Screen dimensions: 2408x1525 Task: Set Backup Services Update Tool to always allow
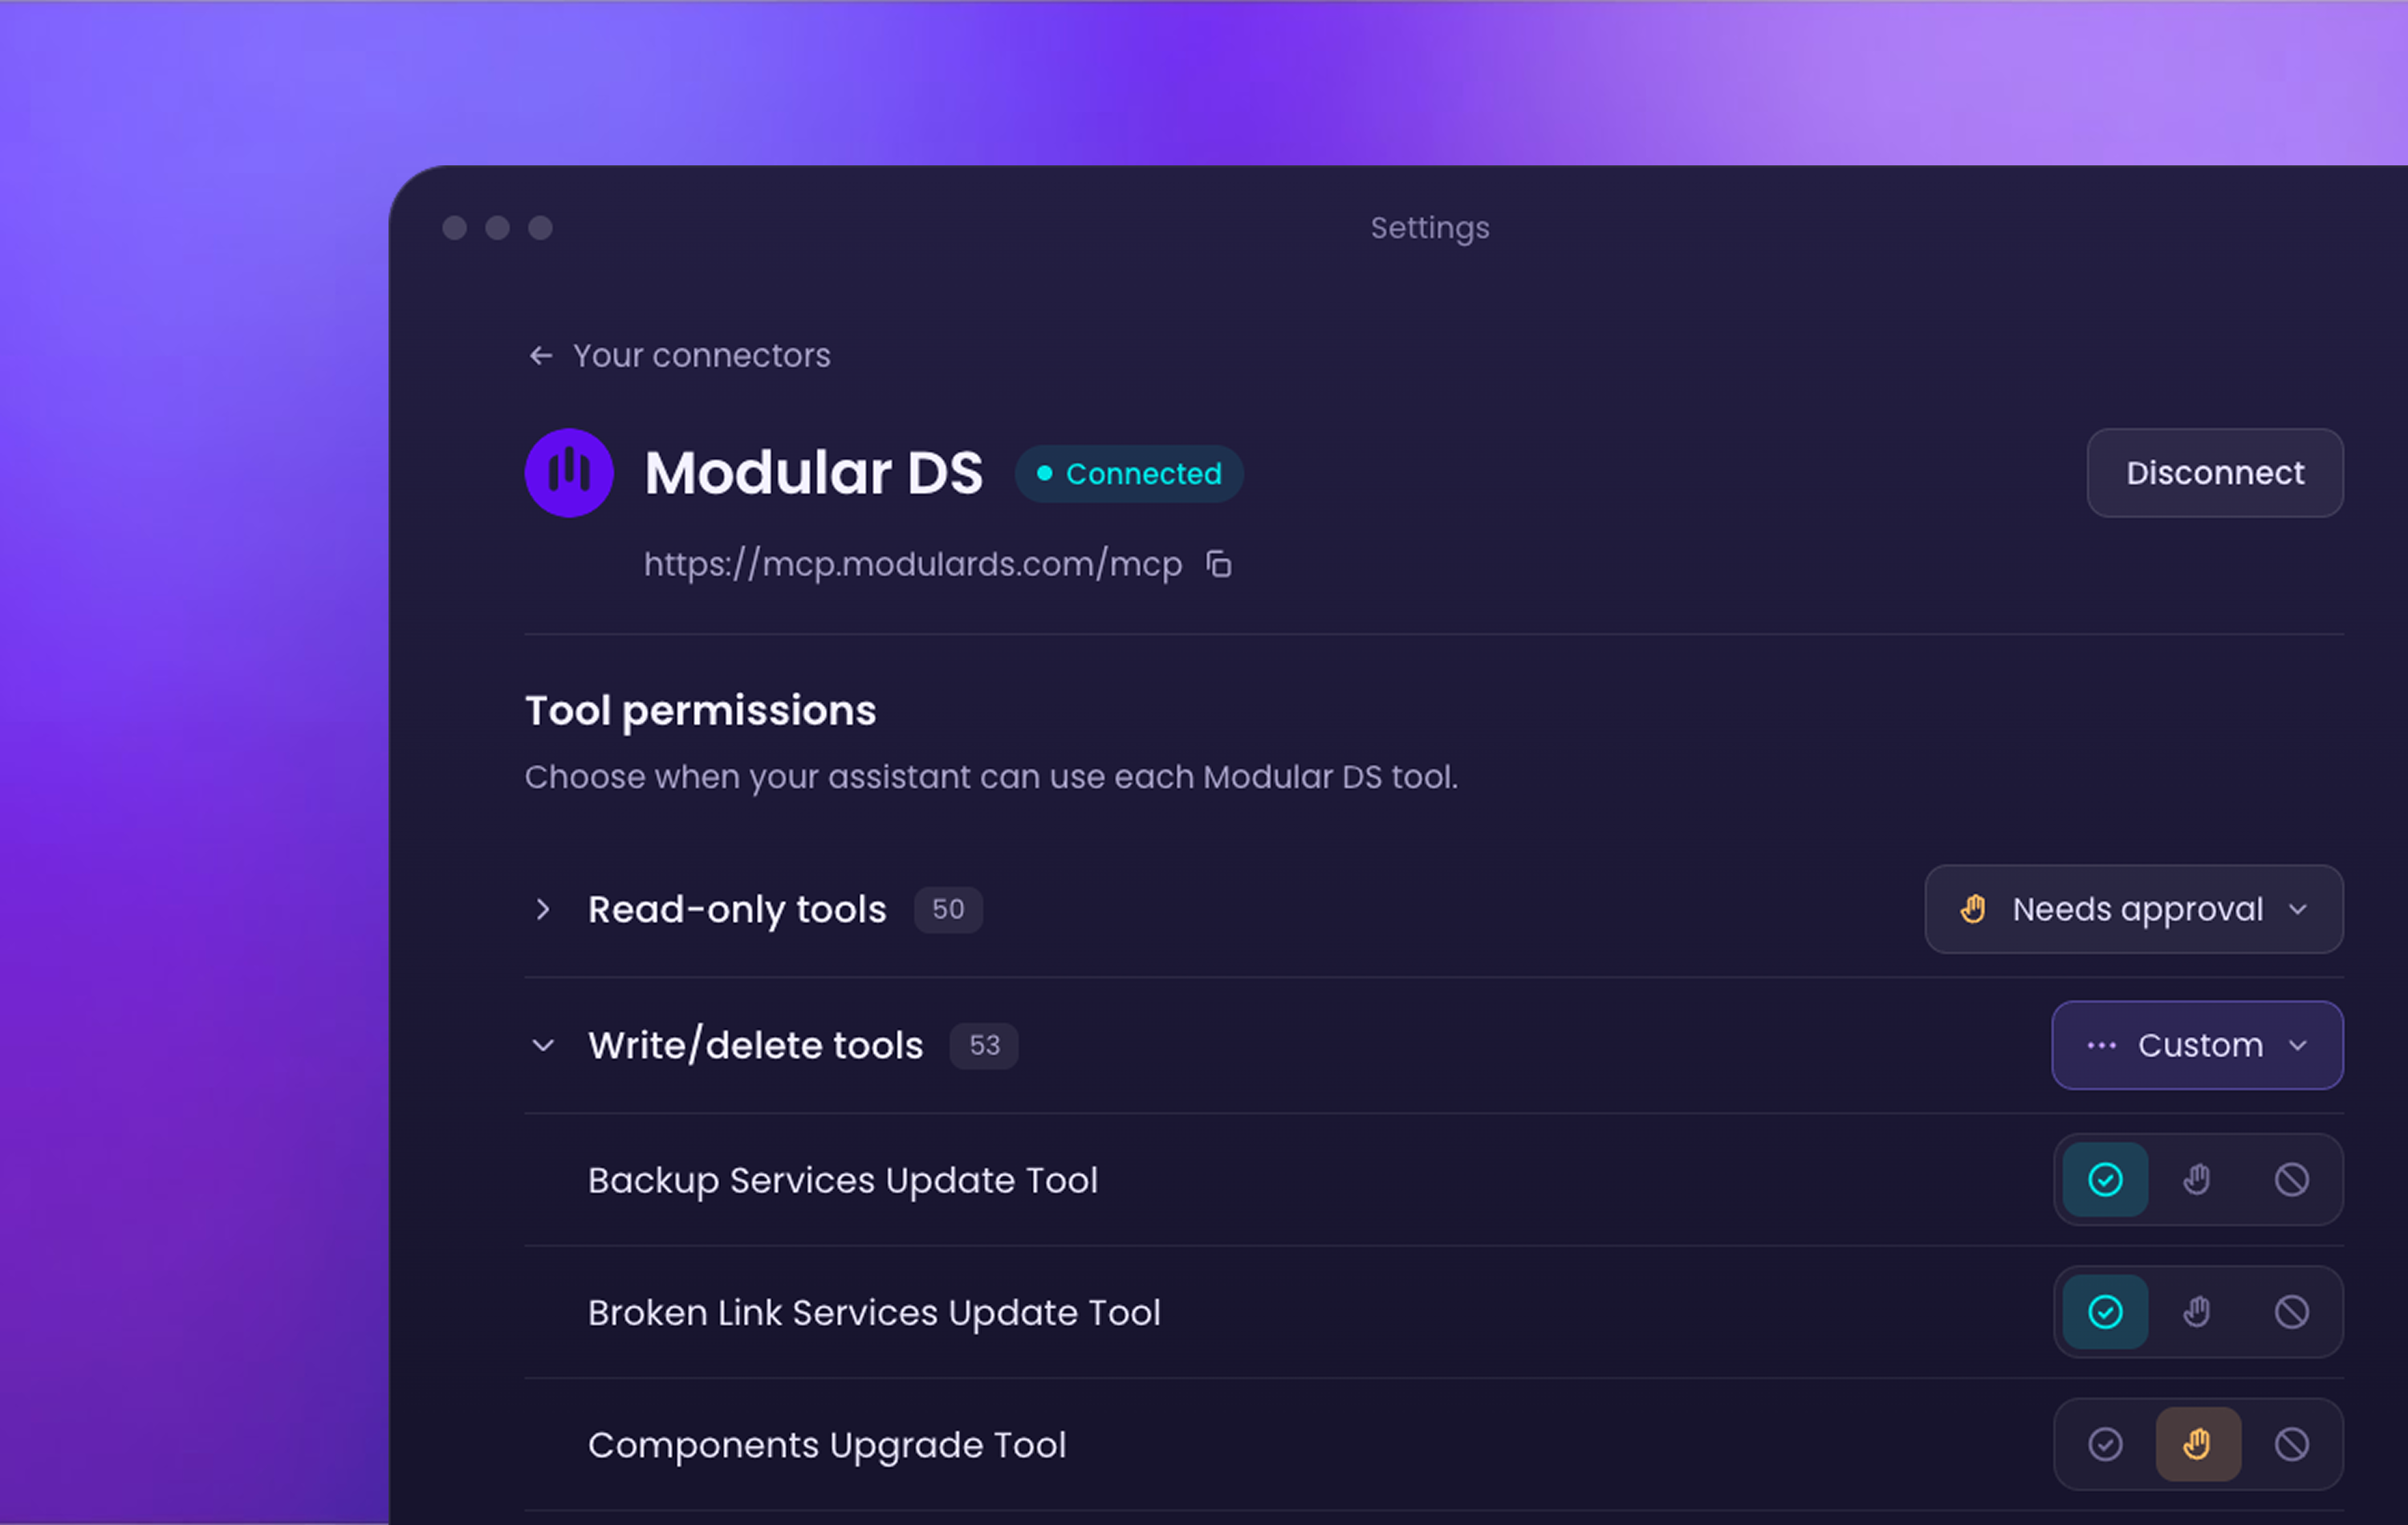pyautogui.click(x=2105, y=1180)
